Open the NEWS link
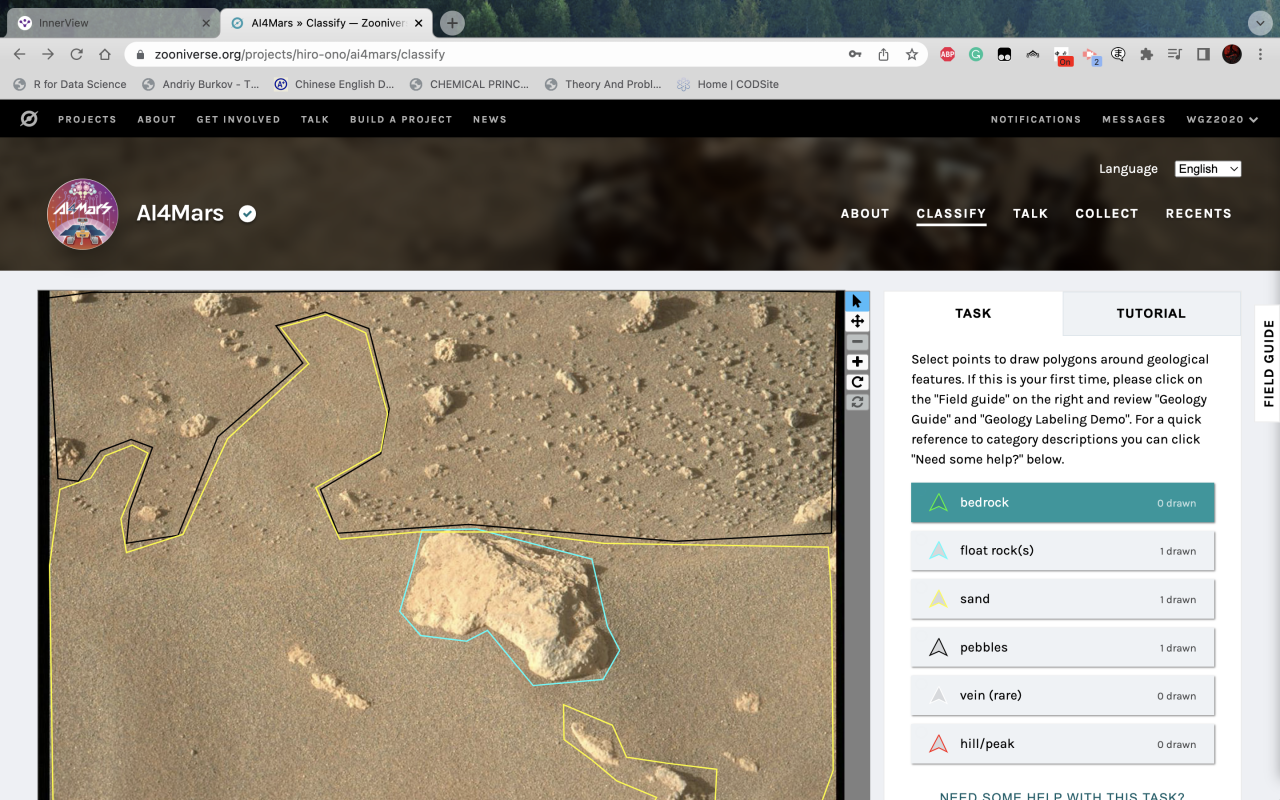1280x800 pixels. click(x=490, y=119)
